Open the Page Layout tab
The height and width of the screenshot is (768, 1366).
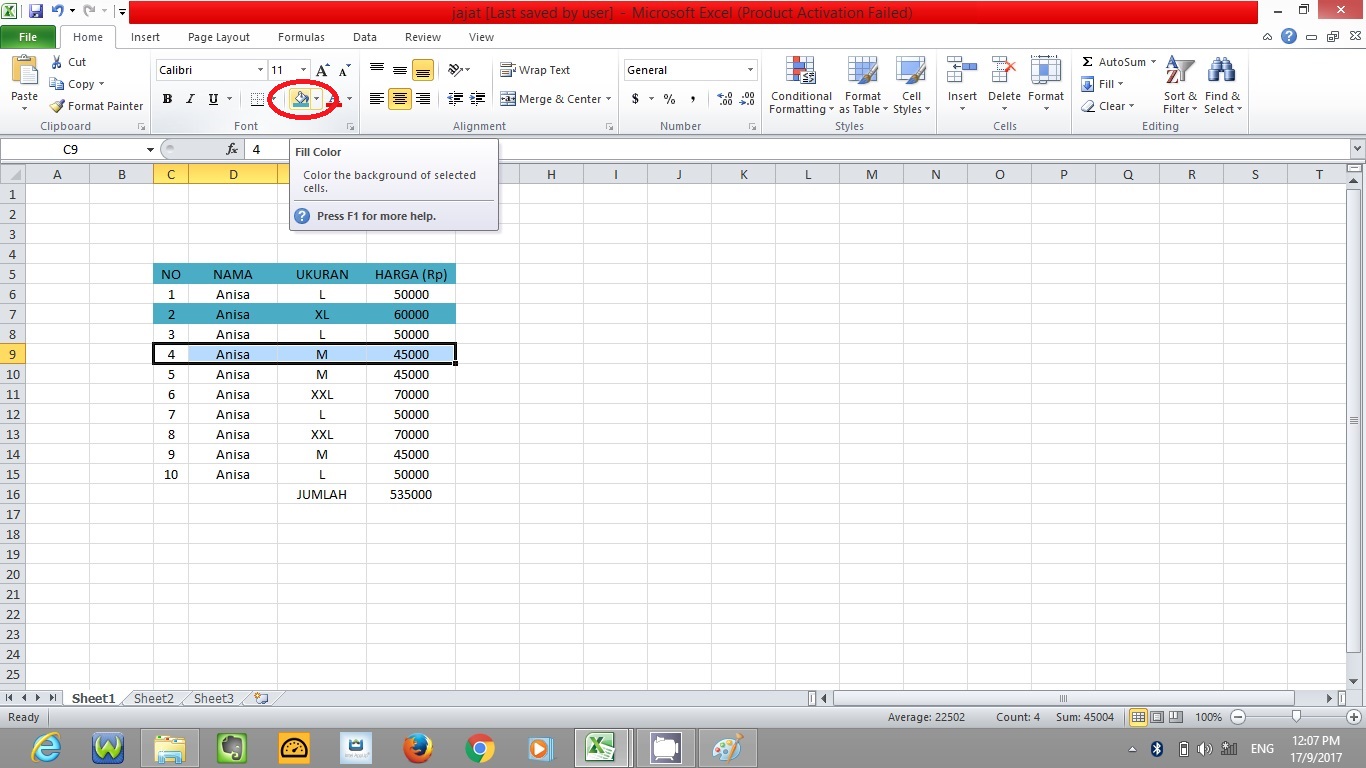(x=218, y=37)
